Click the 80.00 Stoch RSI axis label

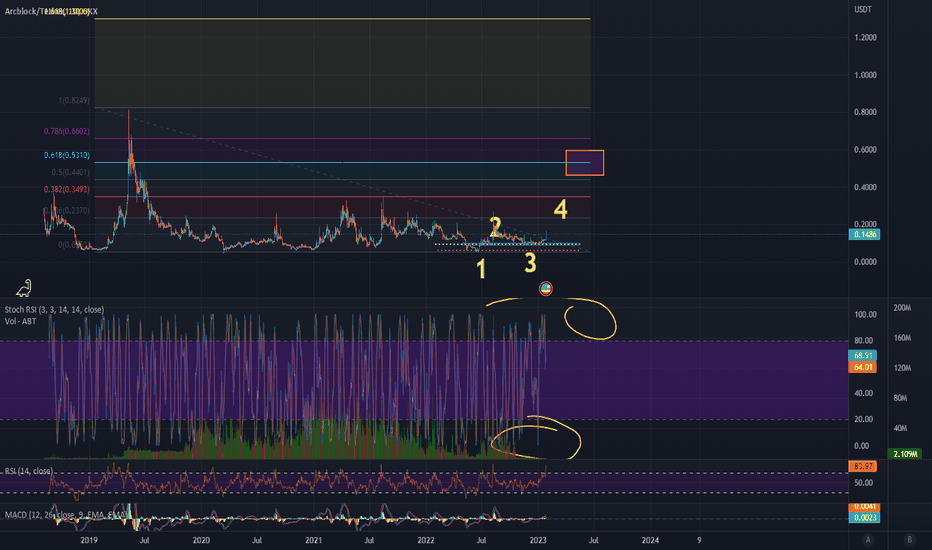tap(863, 341)
